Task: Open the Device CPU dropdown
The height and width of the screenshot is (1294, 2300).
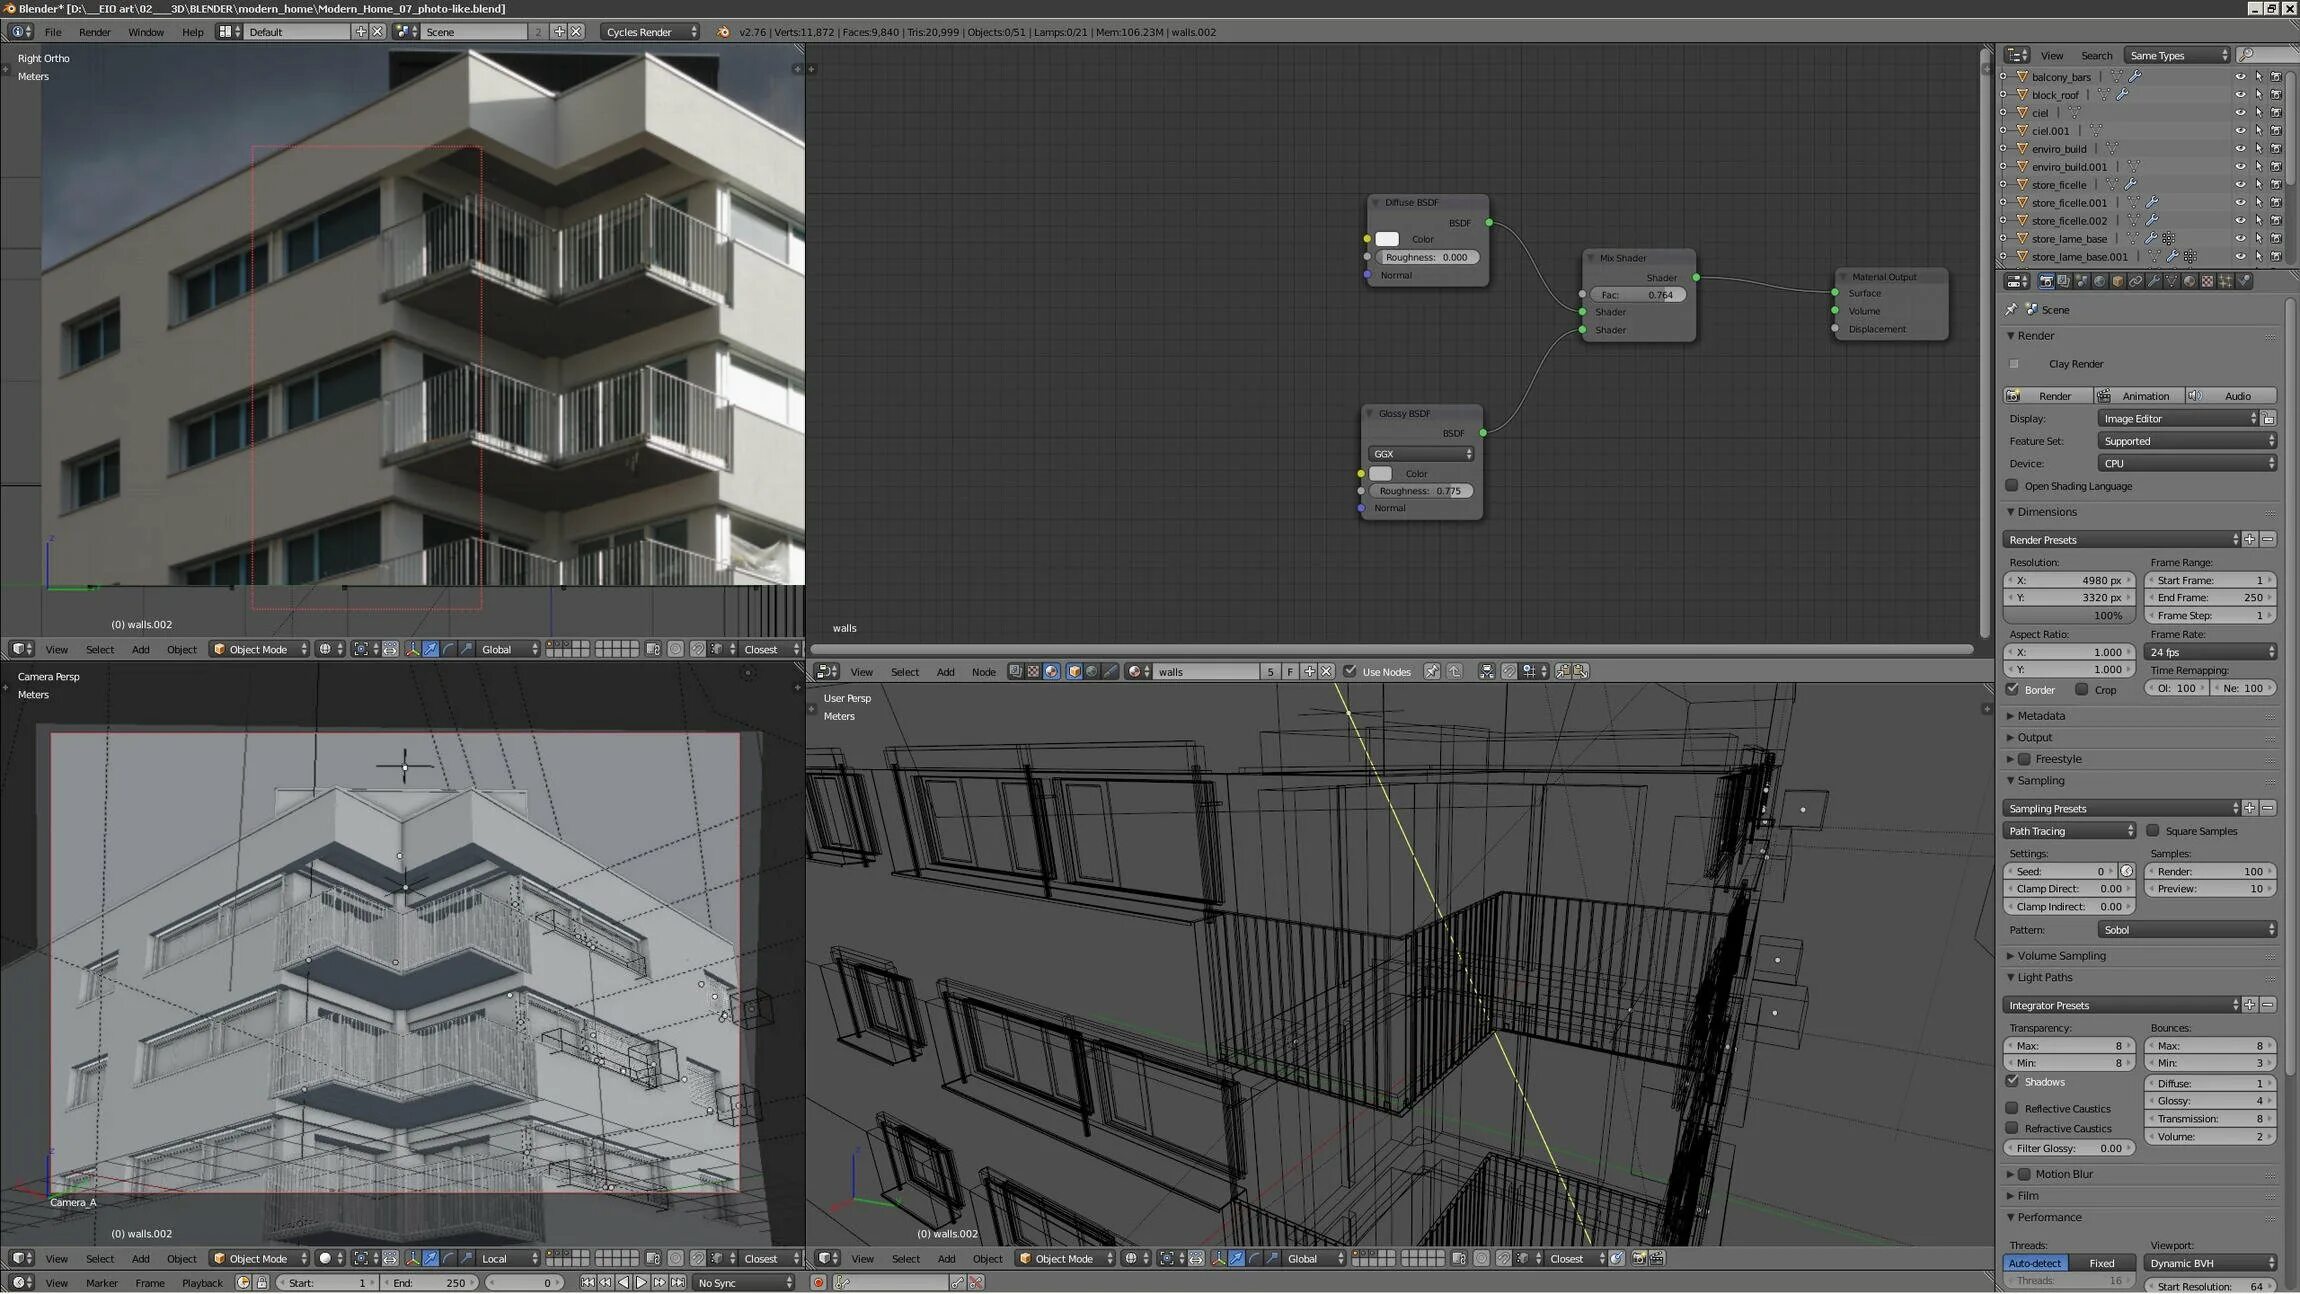Action: (2186, 463)
